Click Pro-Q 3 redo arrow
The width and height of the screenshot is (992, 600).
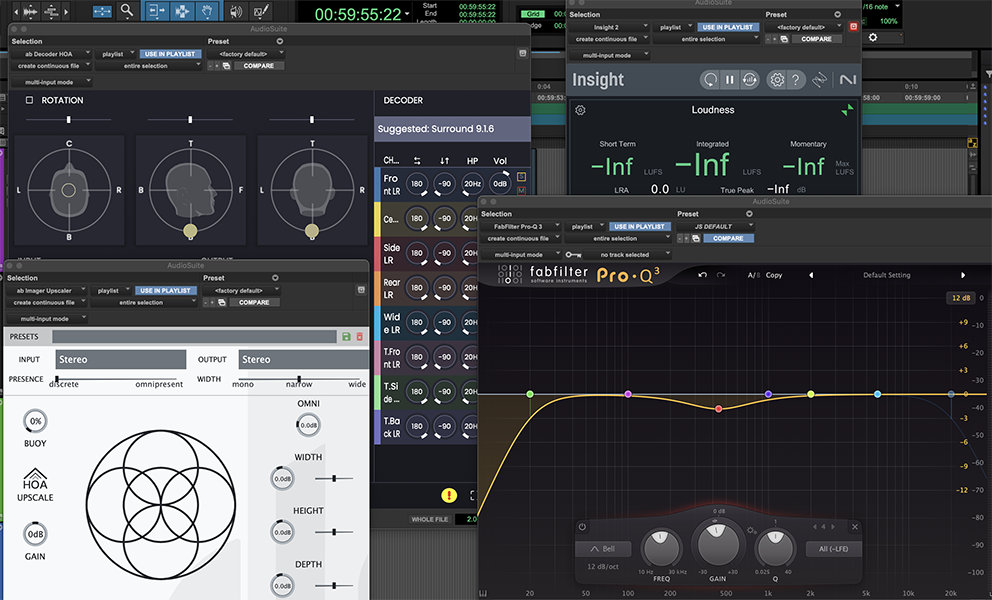[721, 275]
